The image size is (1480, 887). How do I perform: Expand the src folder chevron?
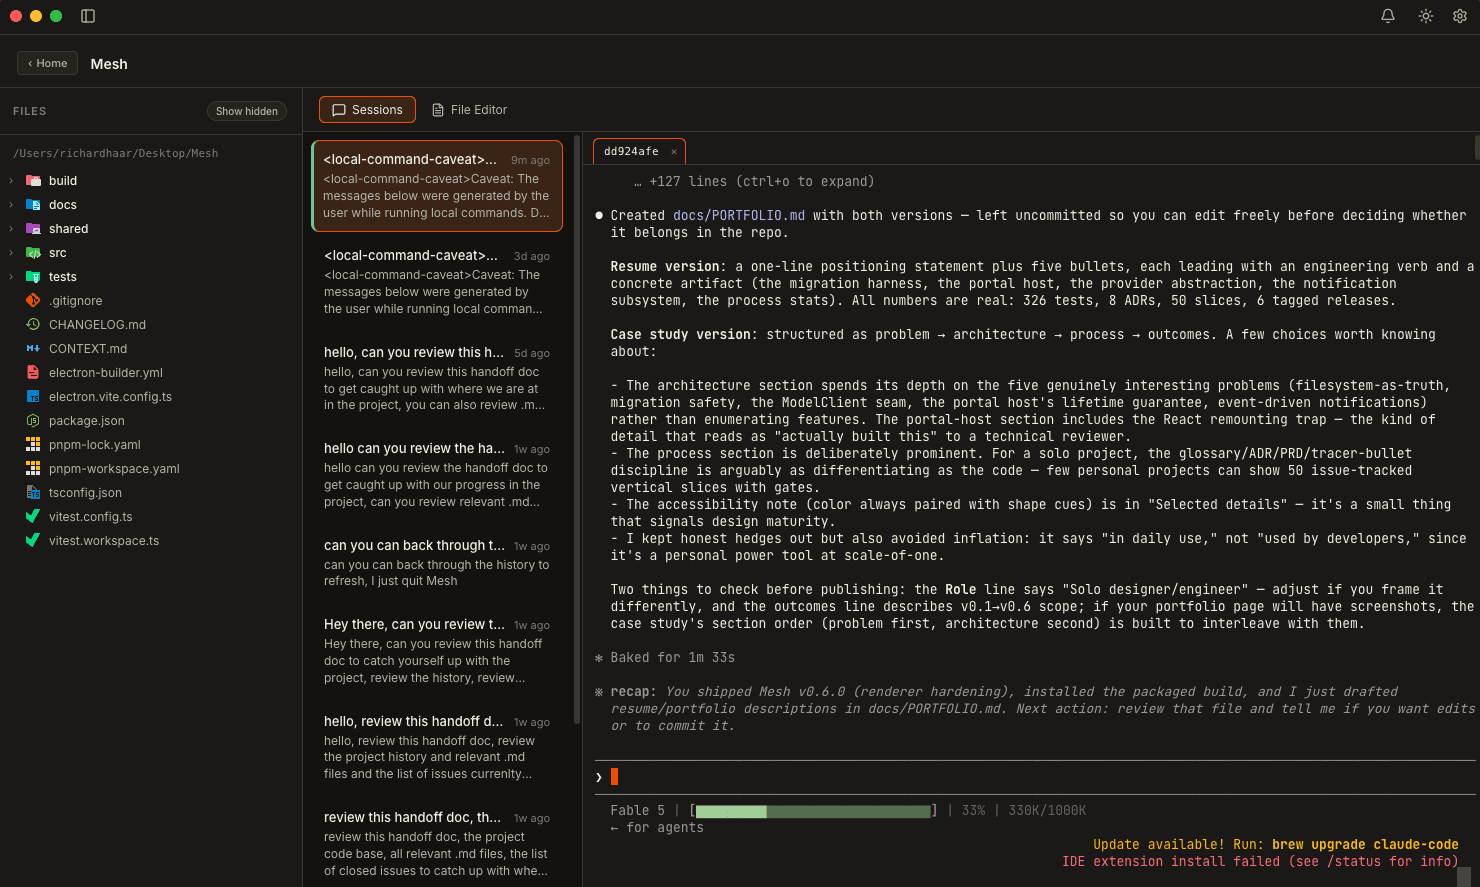click(x=11, y=253)
